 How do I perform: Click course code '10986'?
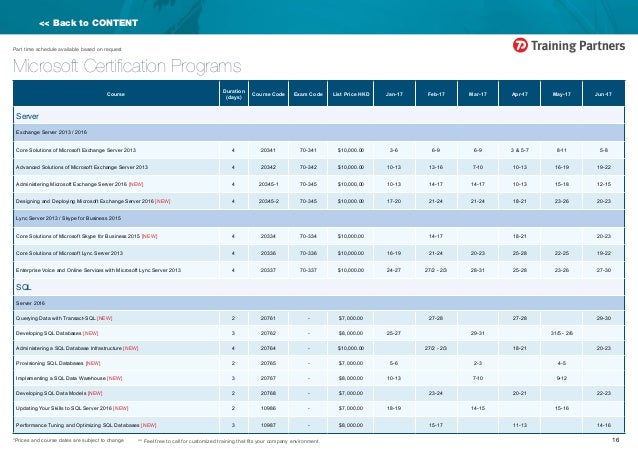[268, 408]
